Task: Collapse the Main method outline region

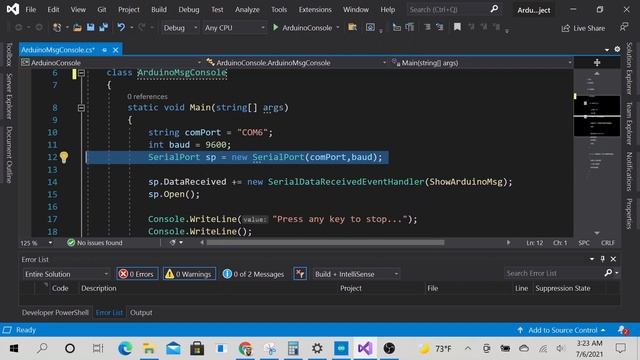Action: pos(81,108)
